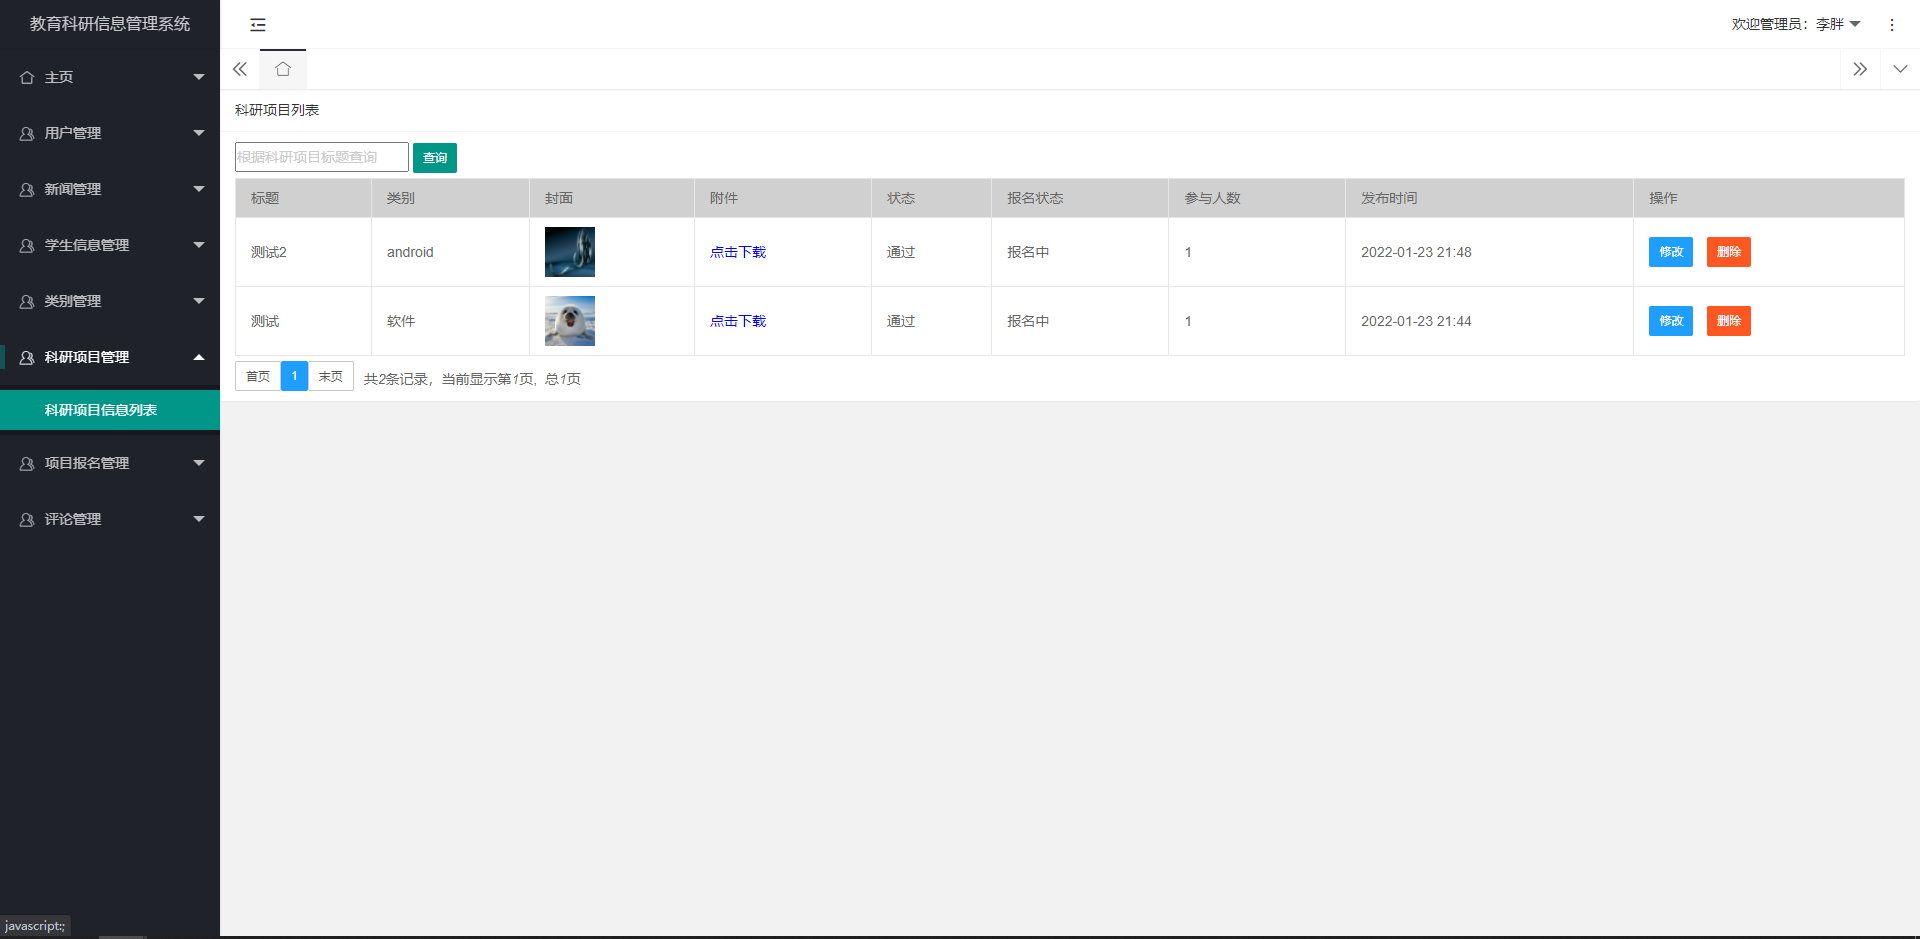Click 点击下载 link in 测试2 row
Screen dimensions: 1920x939
(x=738, y=252)
